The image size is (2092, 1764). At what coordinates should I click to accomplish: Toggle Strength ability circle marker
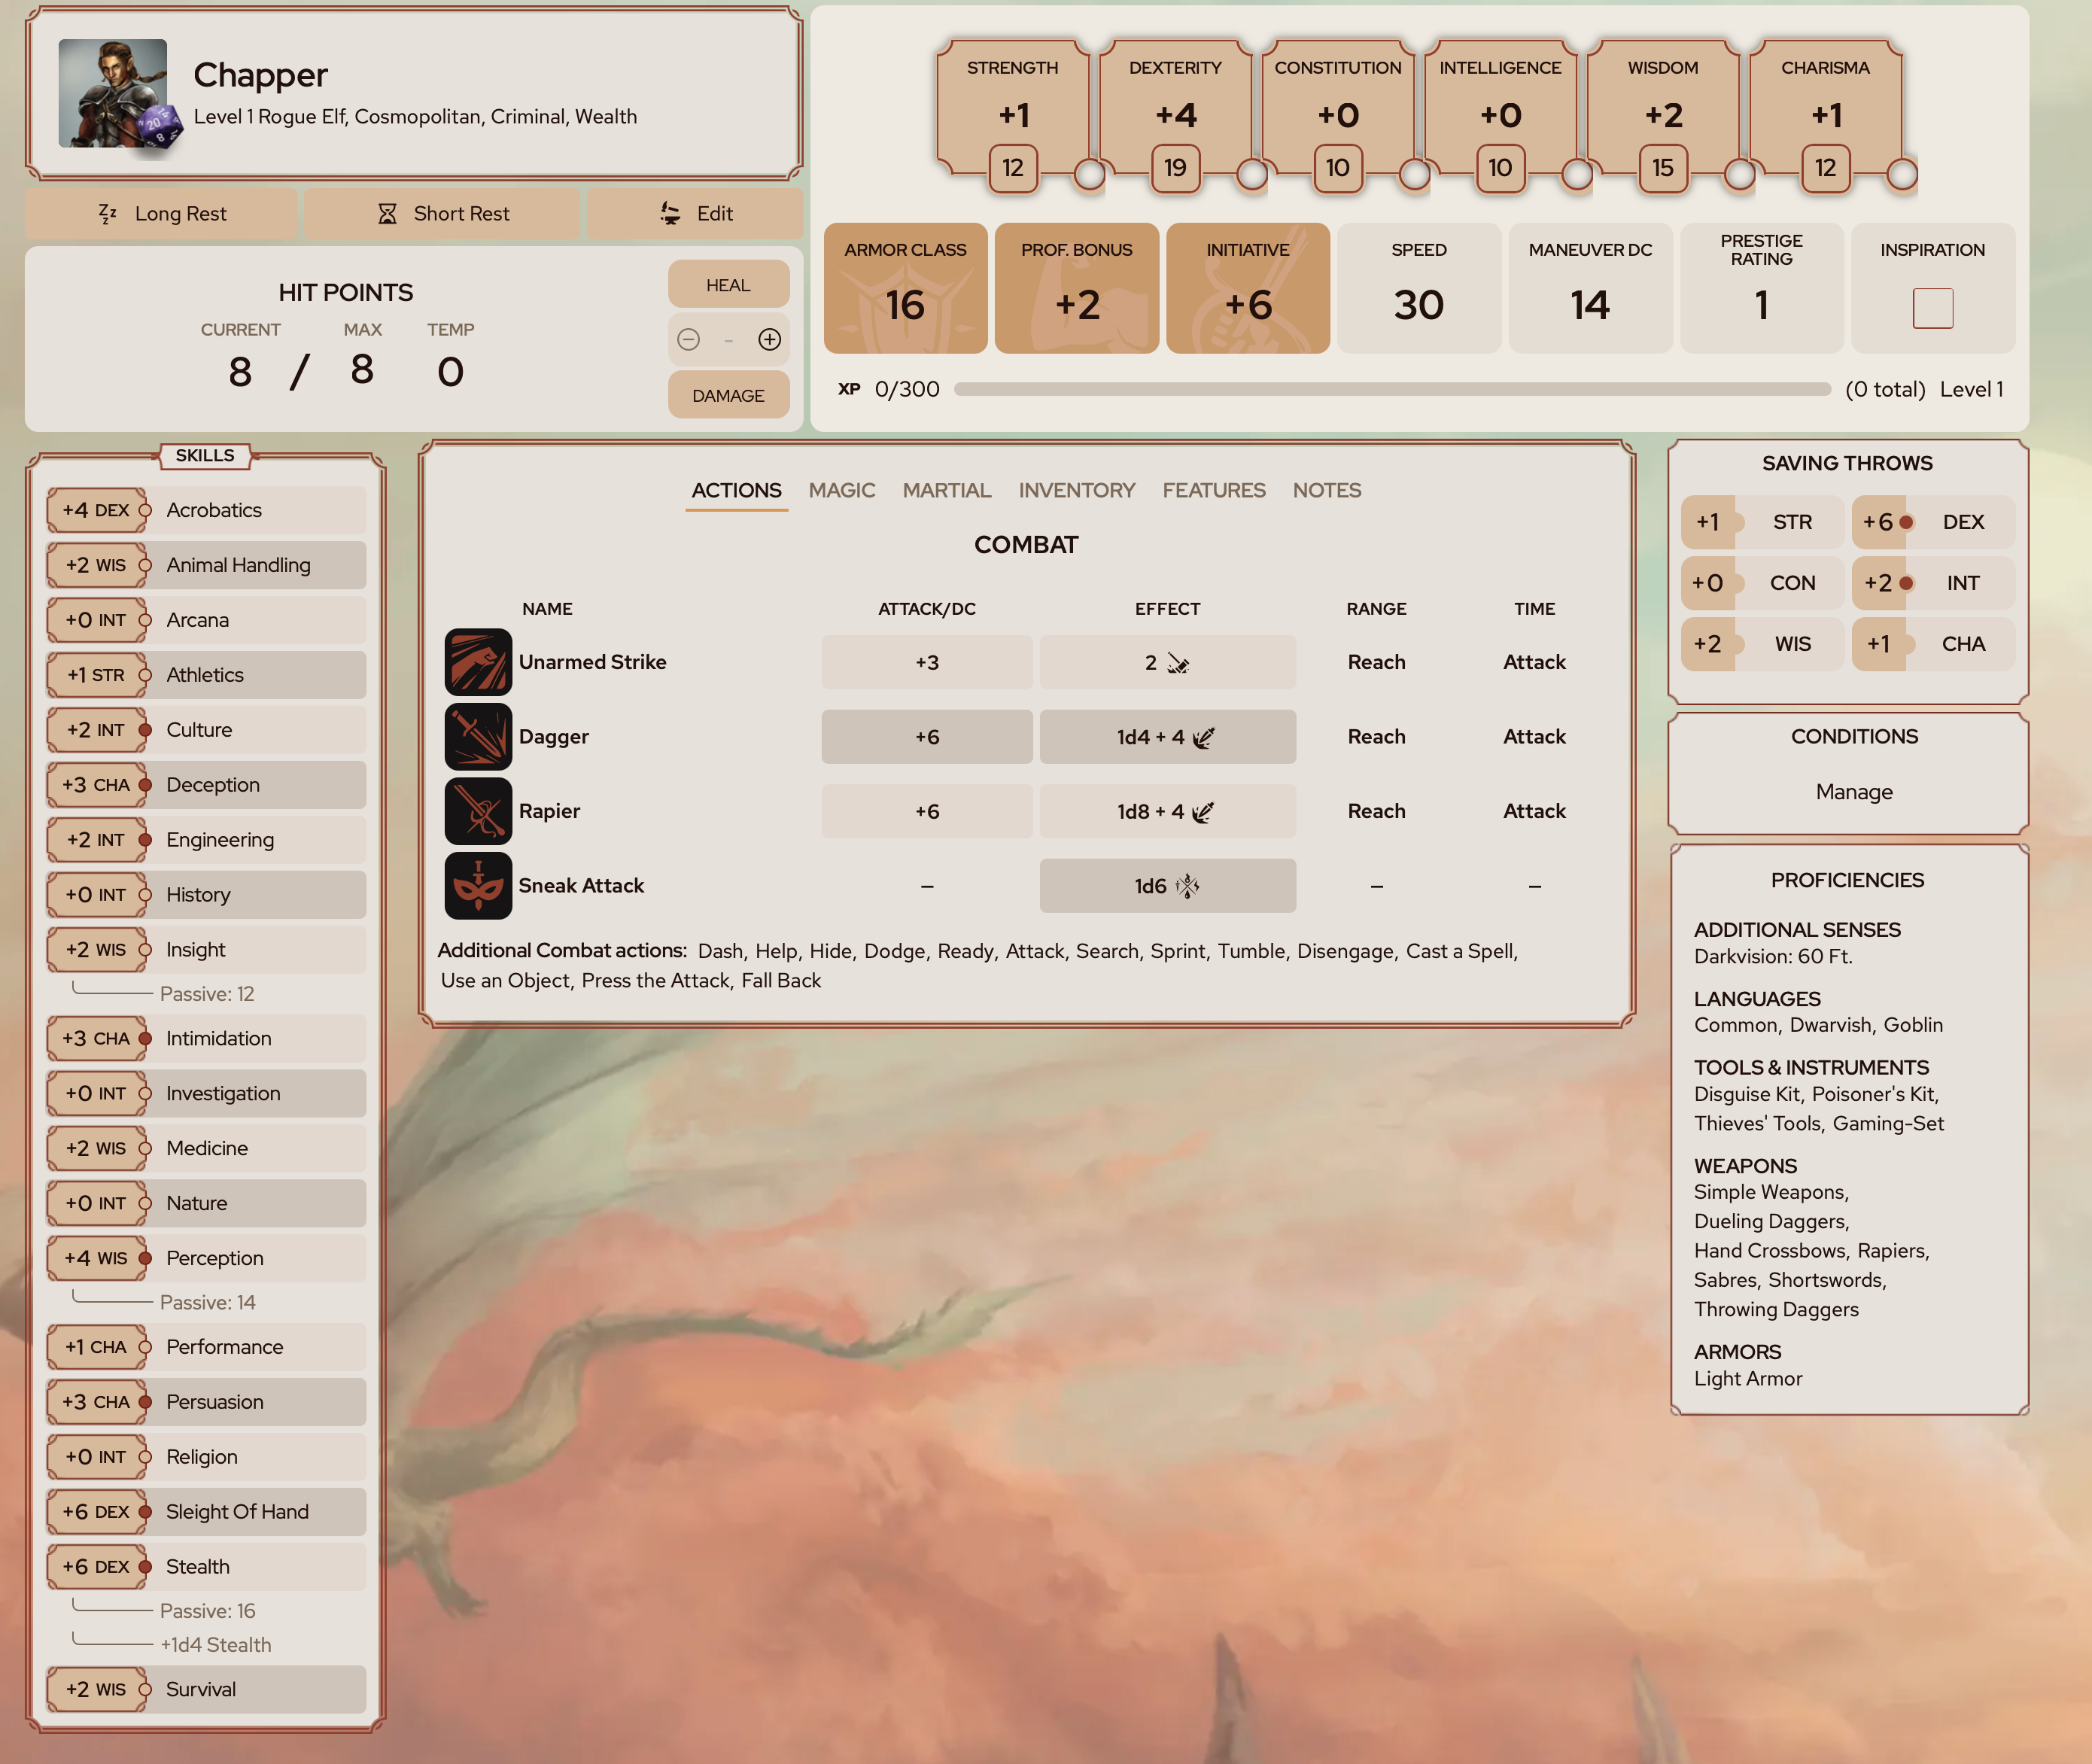point(1089,175)
